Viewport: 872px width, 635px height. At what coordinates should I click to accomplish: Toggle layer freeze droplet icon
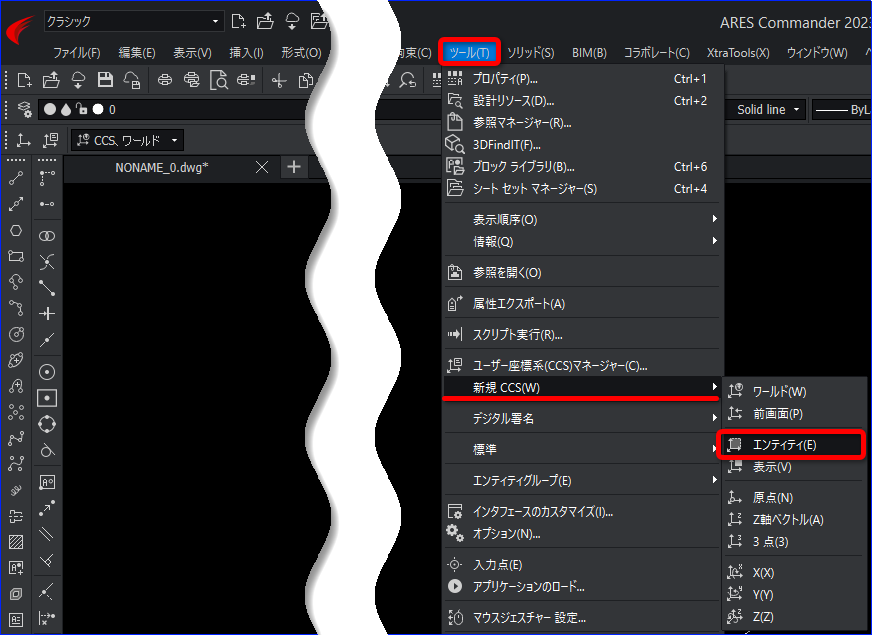click(x=66, y=110)
